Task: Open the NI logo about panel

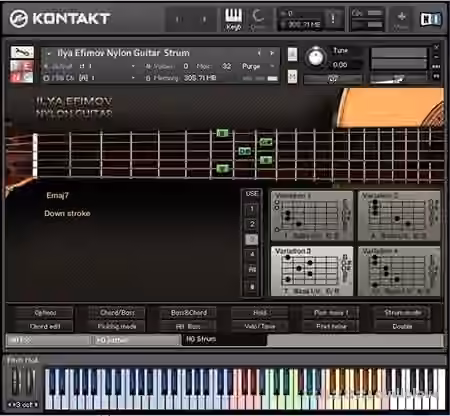Action: [x=431, y=19]
